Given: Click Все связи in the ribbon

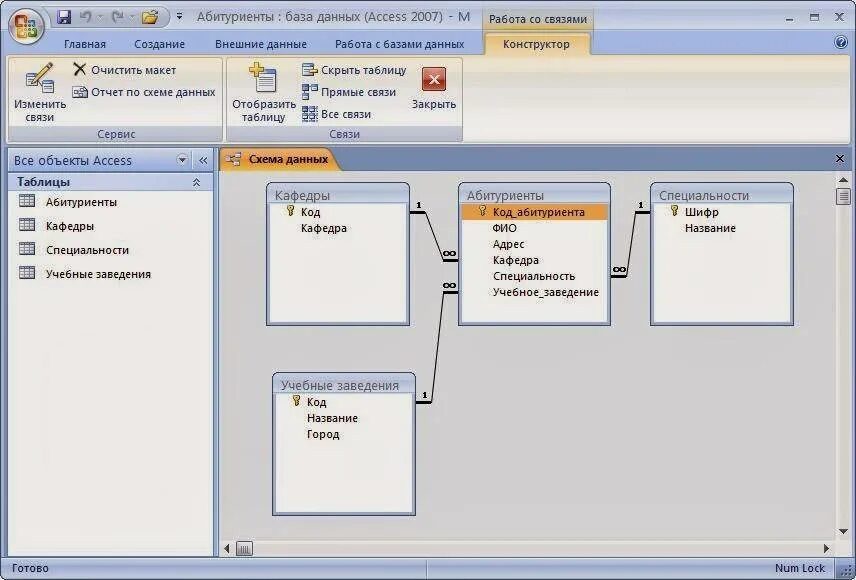Looking at the screenshot, I should click(x=337, y=114).
